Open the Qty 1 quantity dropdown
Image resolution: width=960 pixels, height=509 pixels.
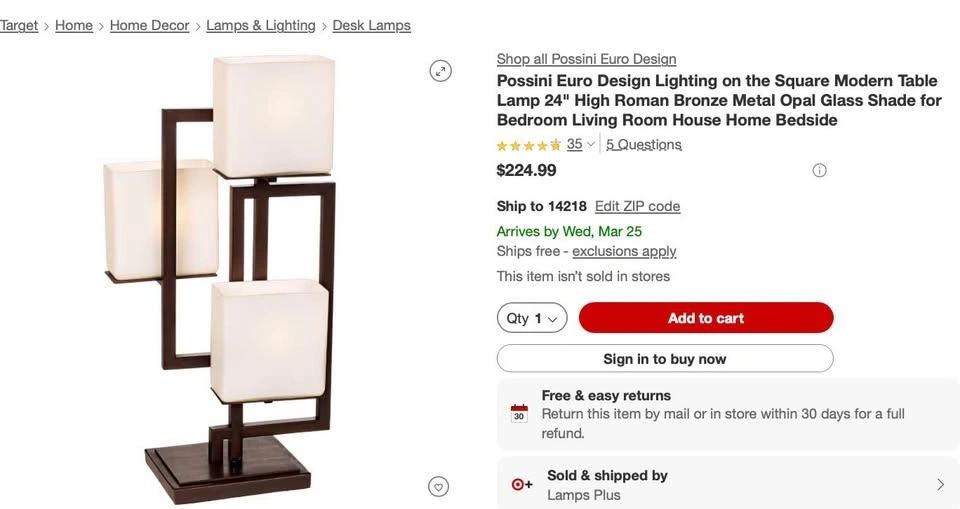532,318
